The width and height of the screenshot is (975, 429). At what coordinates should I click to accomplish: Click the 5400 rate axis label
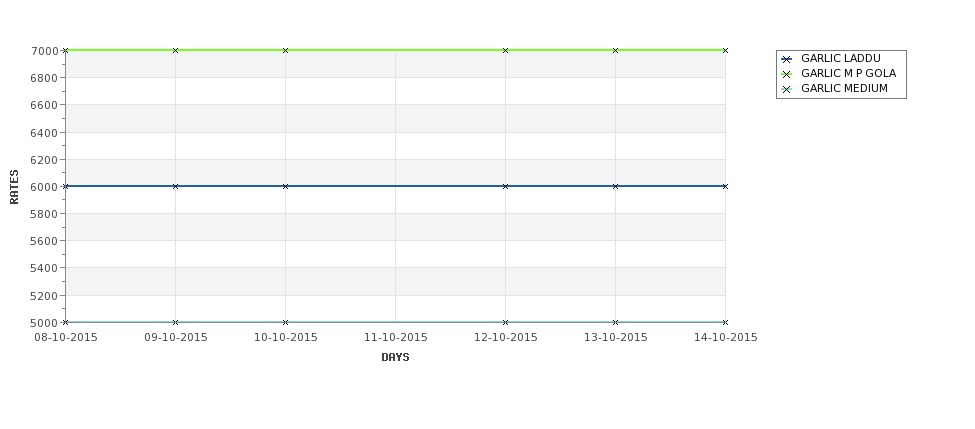click(x=44, y=268)
